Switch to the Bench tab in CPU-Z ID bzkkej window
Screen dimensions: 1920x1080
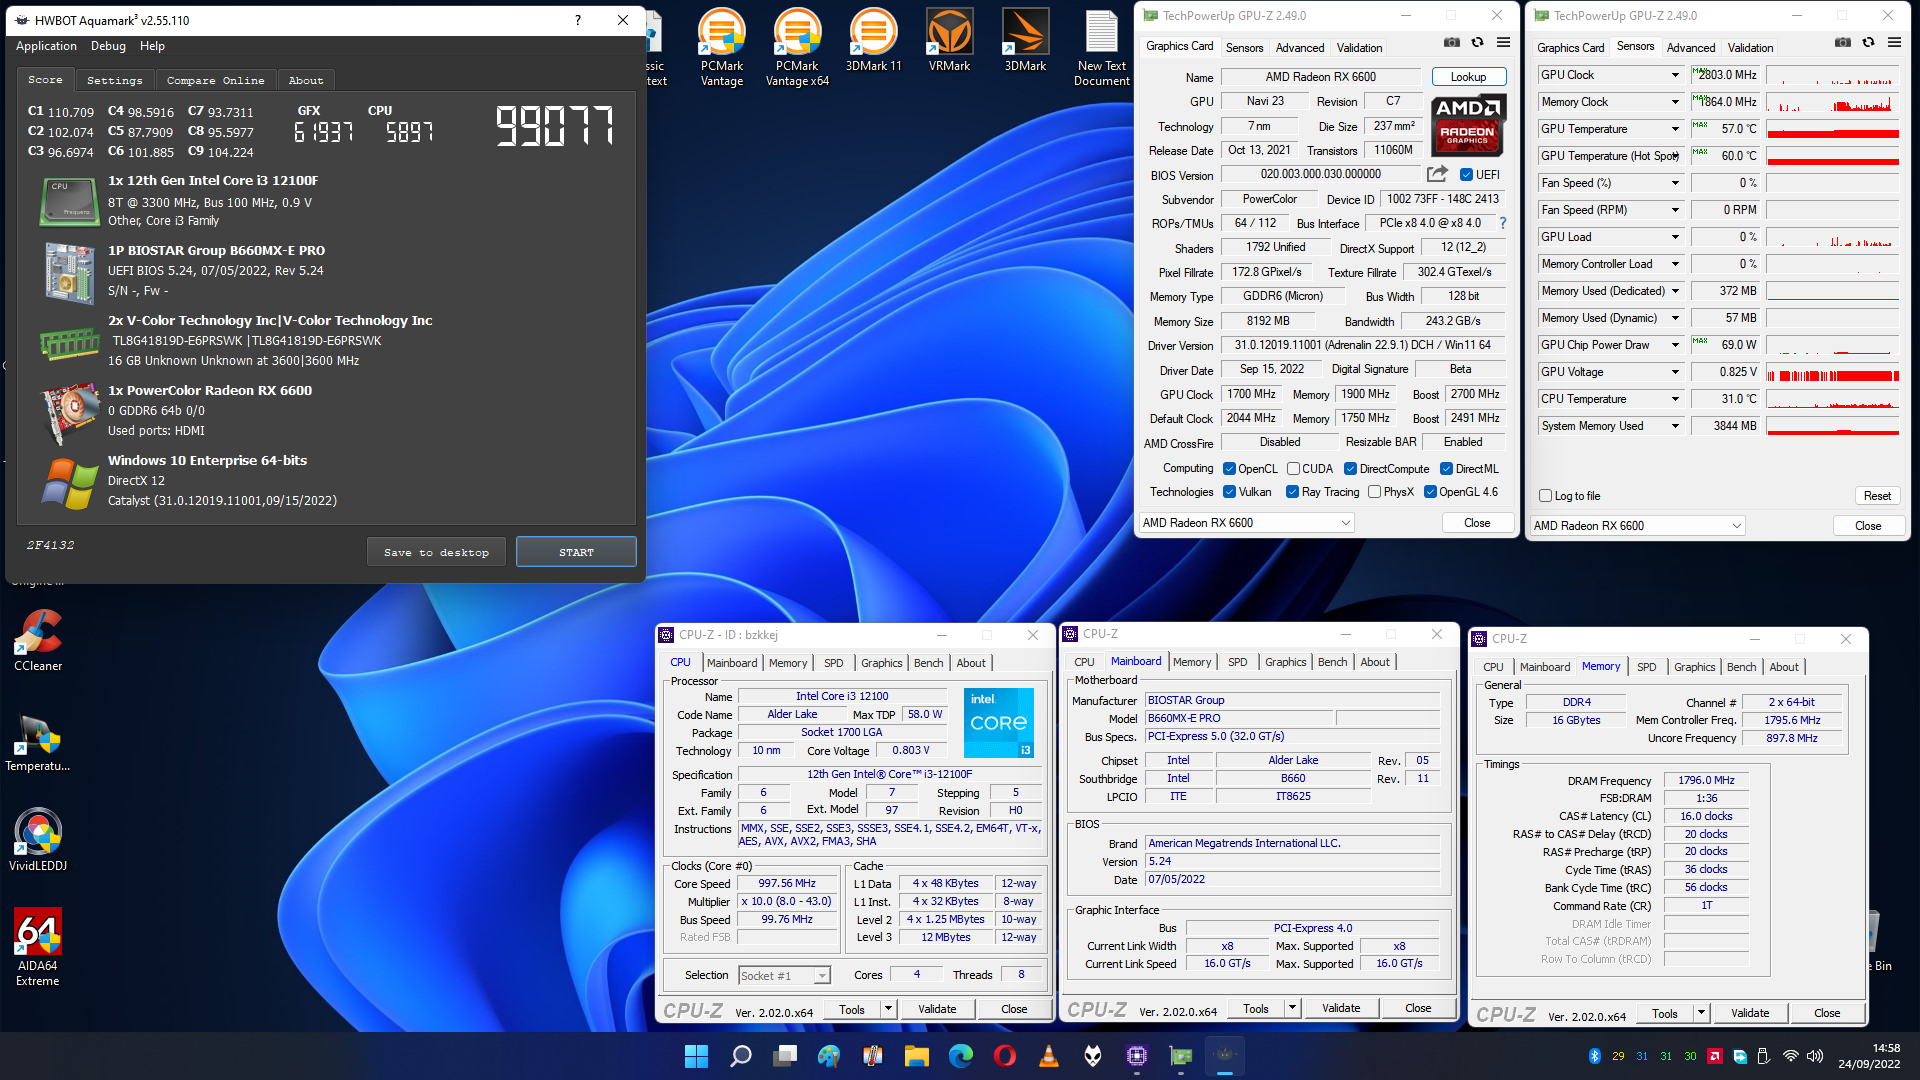pyautogui.click(x=928, y=663)
